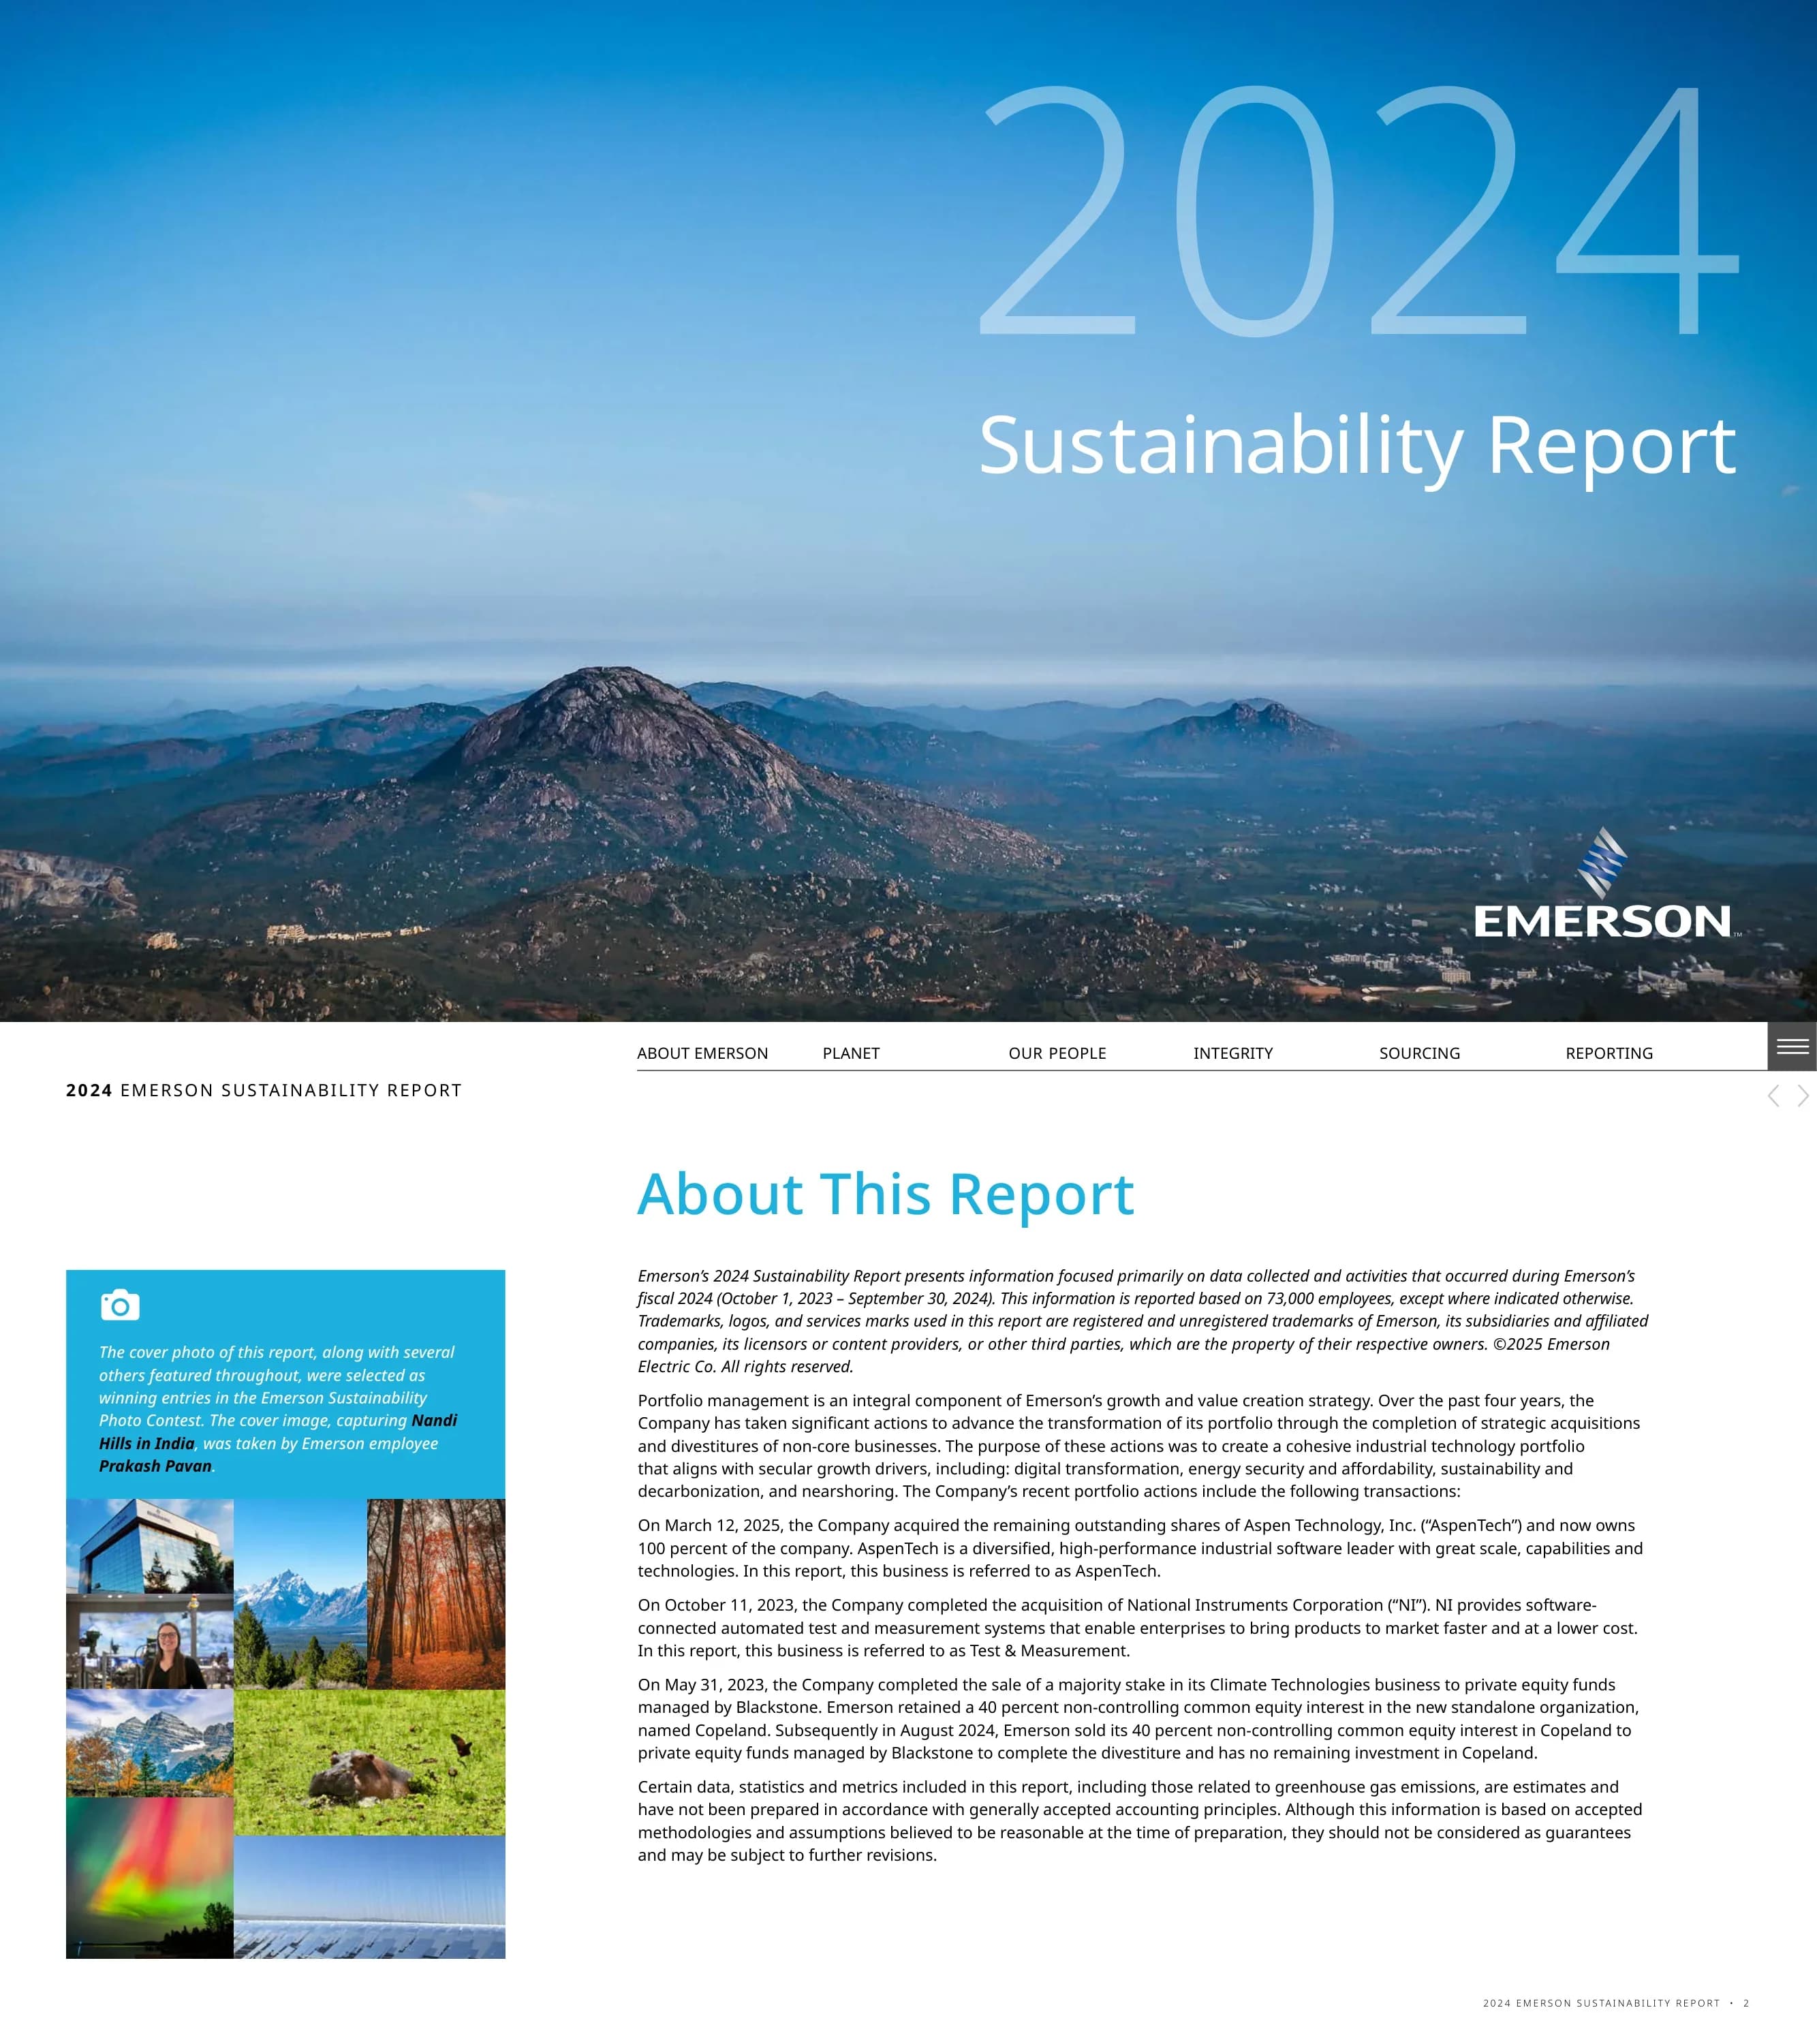1817x2044 pixels.
Task: Click the Nandi Hills cover photograph
Action: pos(908,511)
